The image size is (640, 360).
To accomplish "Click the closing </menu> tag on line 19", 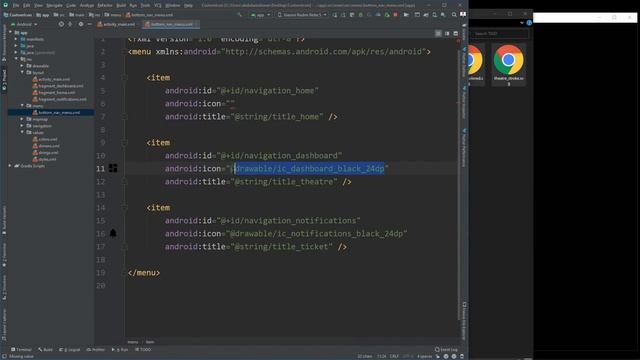I will click(144, 273).
